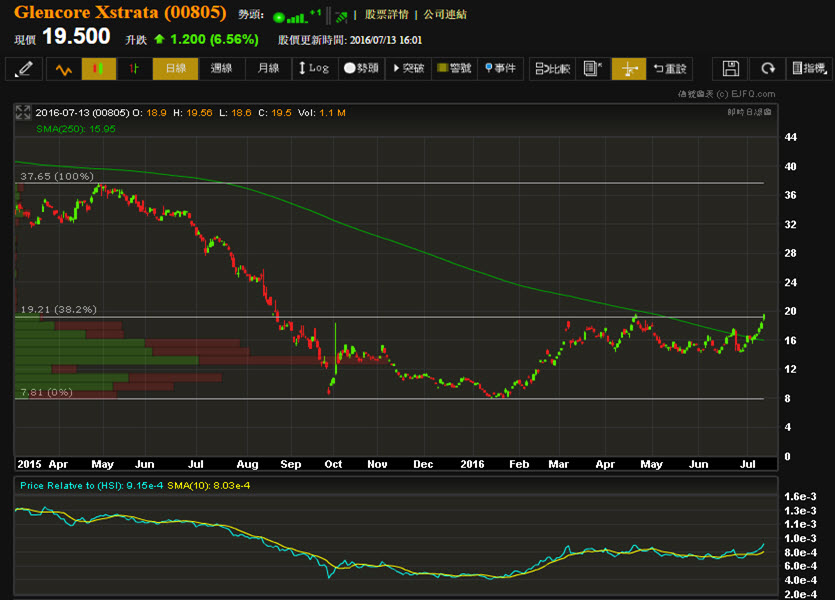Toggle the 警號 alert markers
The height and width of the screenshot is (600, 835).
(454, 69)
